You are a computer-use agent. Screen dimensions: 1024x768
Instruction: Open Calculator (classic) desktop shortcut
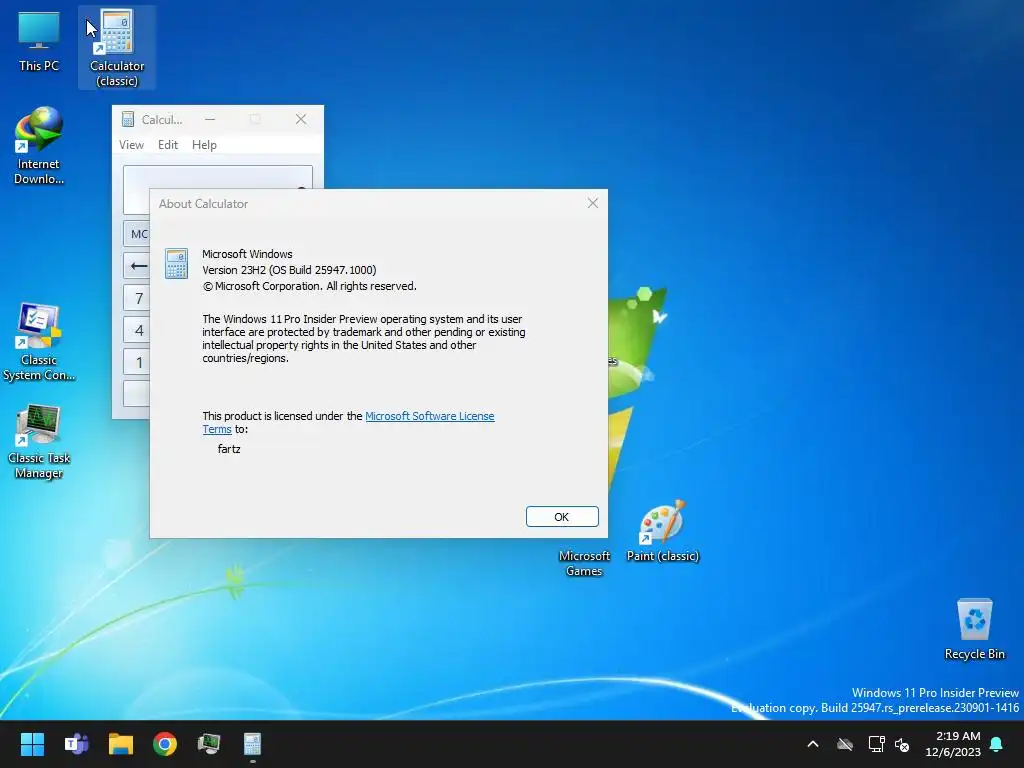[x=117, y=47]
